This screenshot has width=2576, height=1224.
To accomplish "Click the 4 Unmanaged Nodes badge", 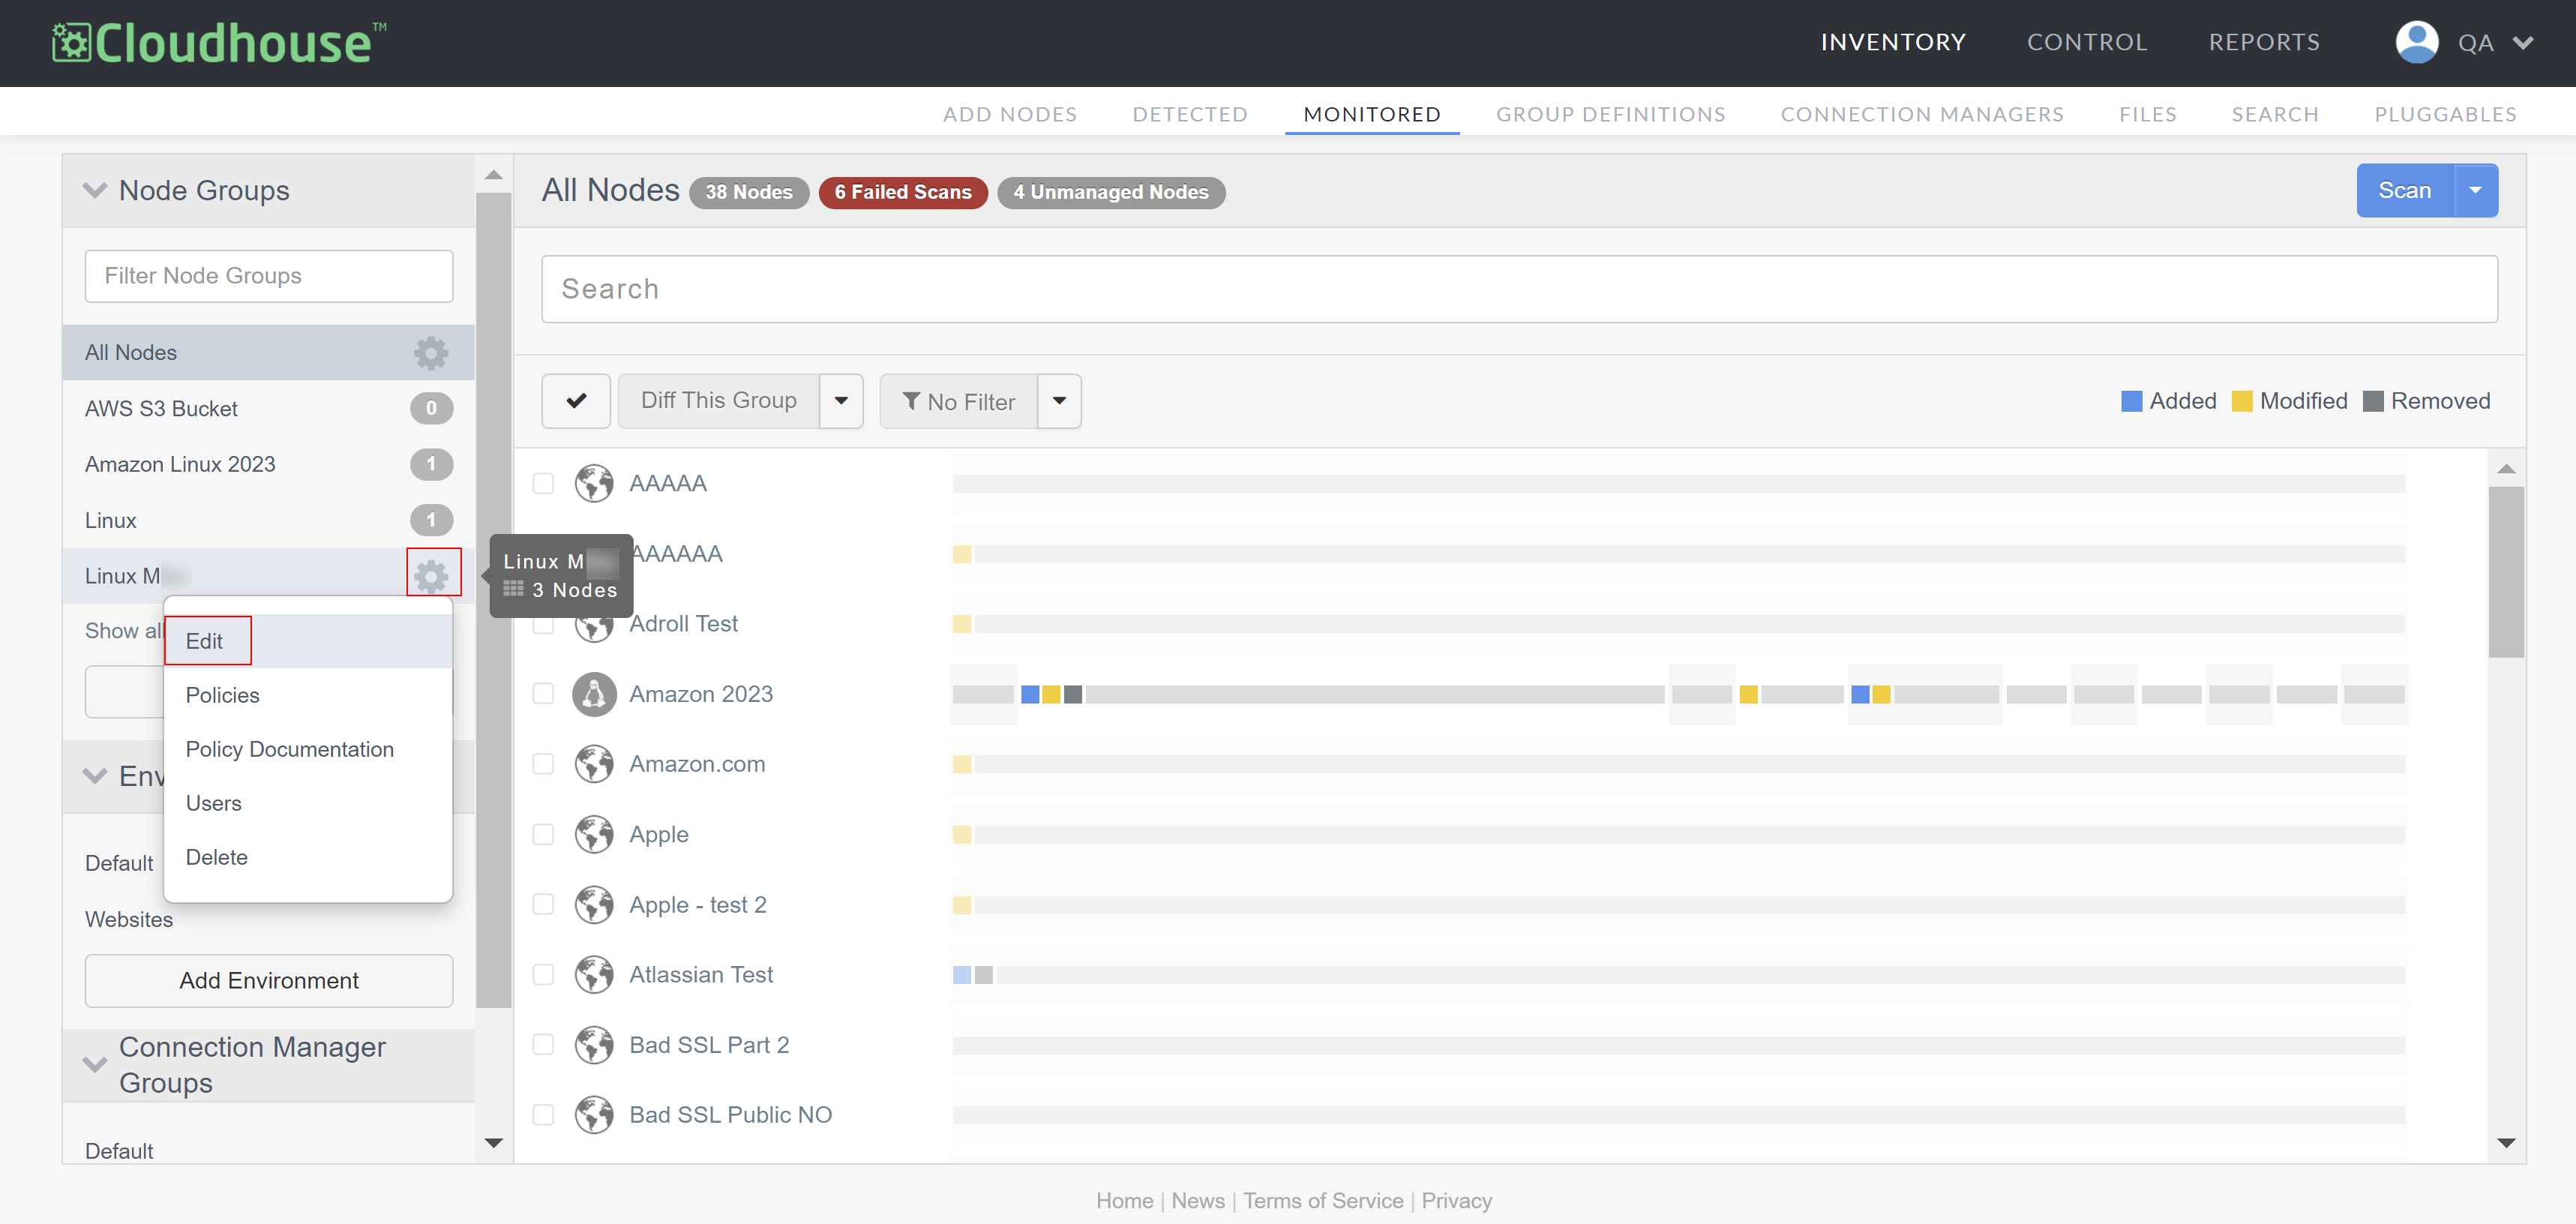I will click(x=1111, y=192).
